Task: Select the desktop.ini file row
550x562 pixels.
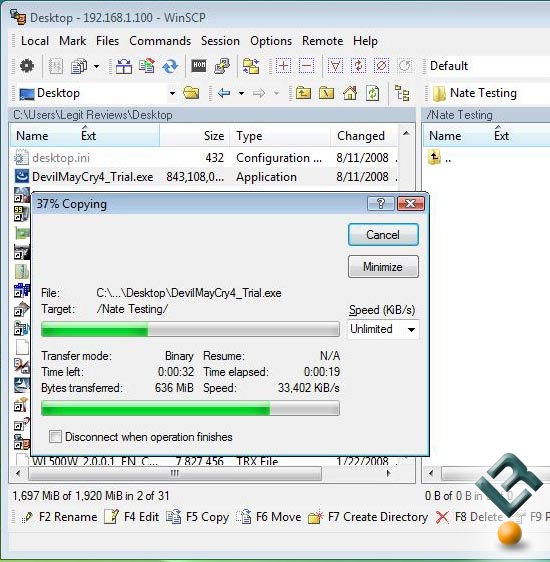Action: [x=204, y=158]
